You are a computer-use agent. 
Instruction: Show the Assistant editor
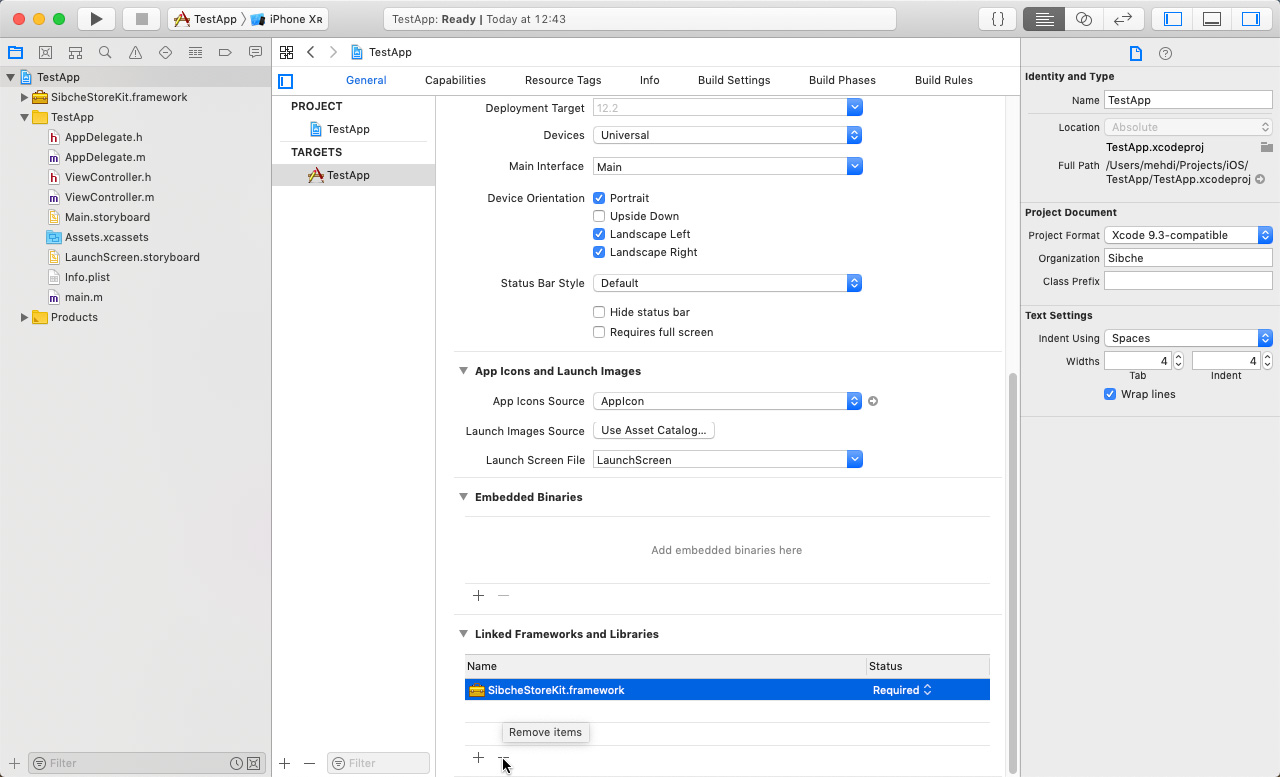(x=1083, y=19)
